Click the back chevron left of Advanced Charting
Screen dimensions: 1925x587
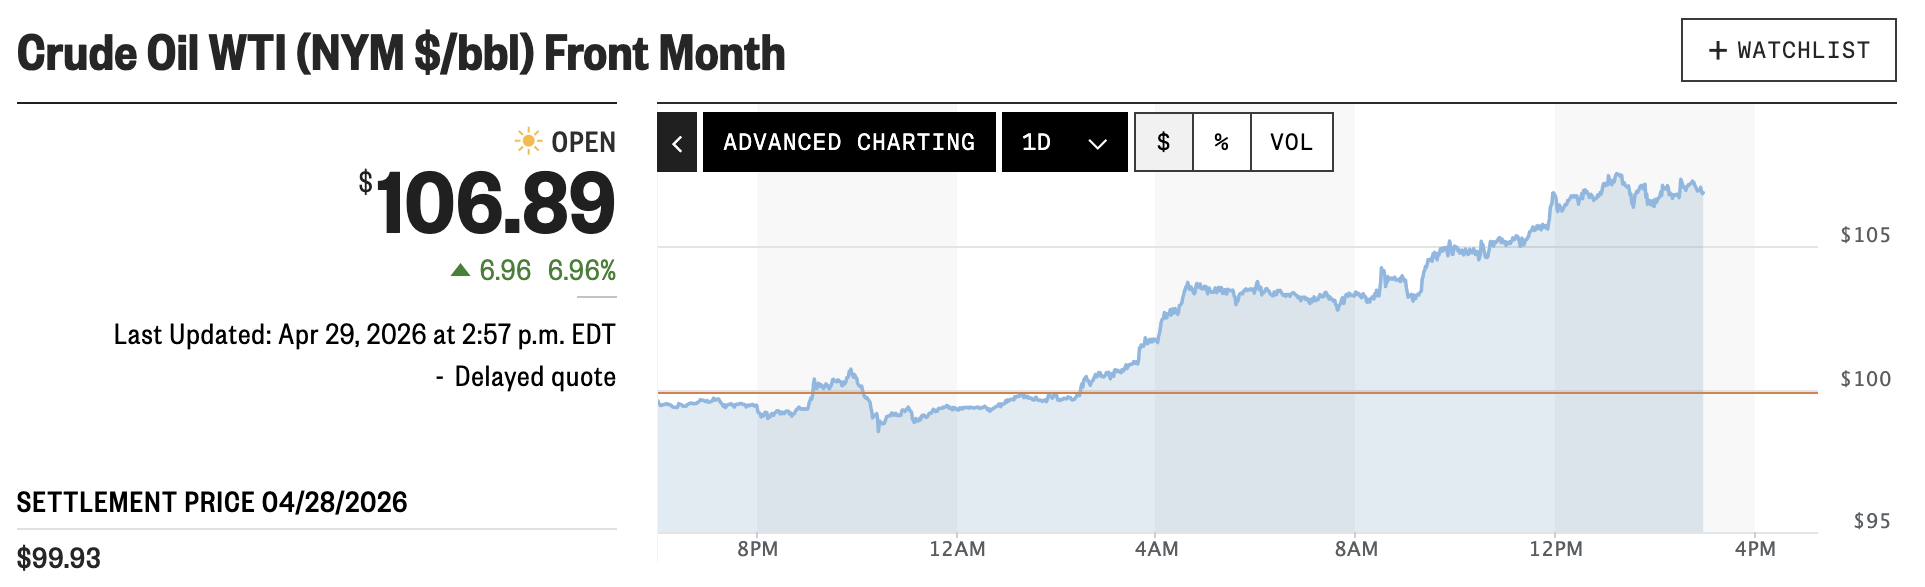click(677, 143)
